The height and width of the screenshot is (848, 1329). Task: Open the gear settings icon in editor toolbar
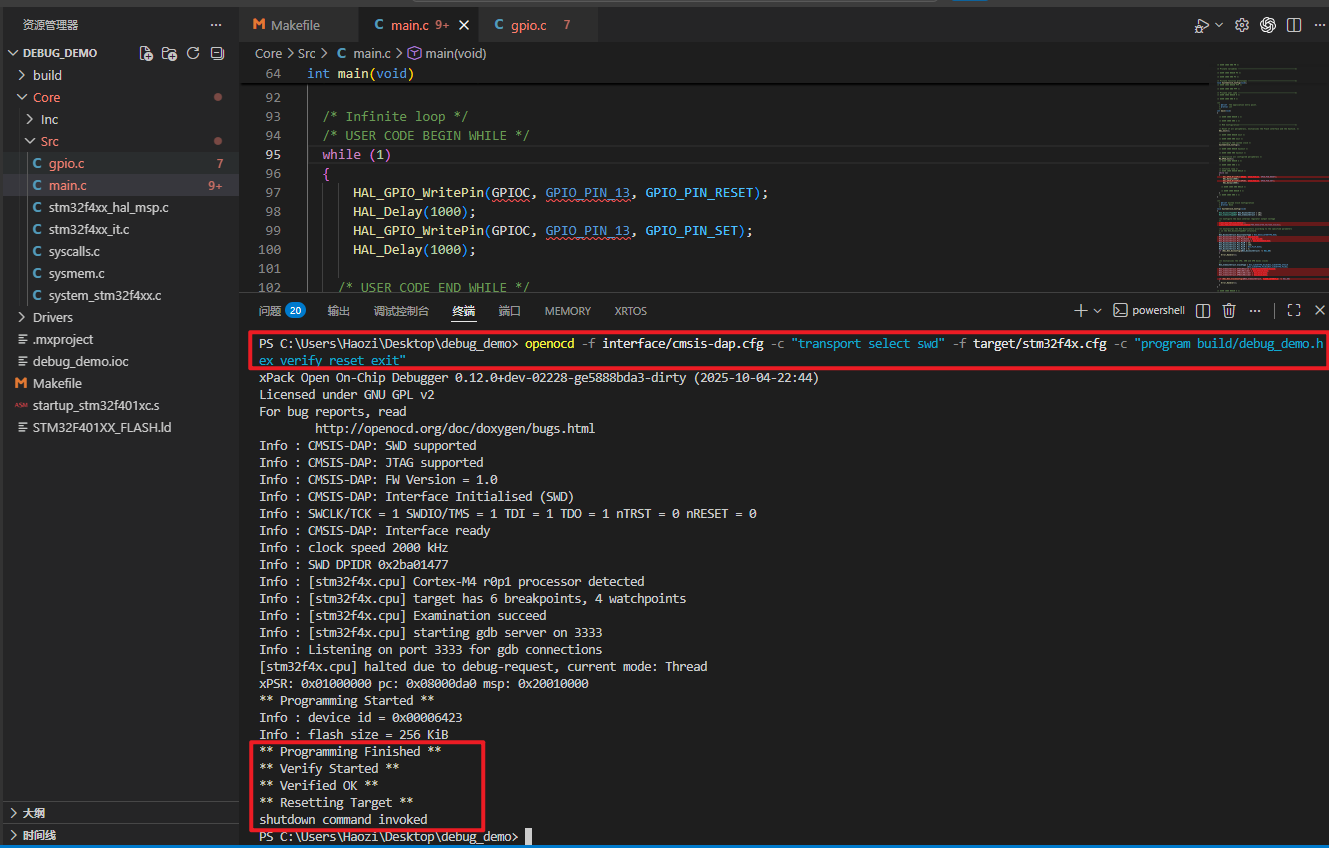tap(1242, 25)
